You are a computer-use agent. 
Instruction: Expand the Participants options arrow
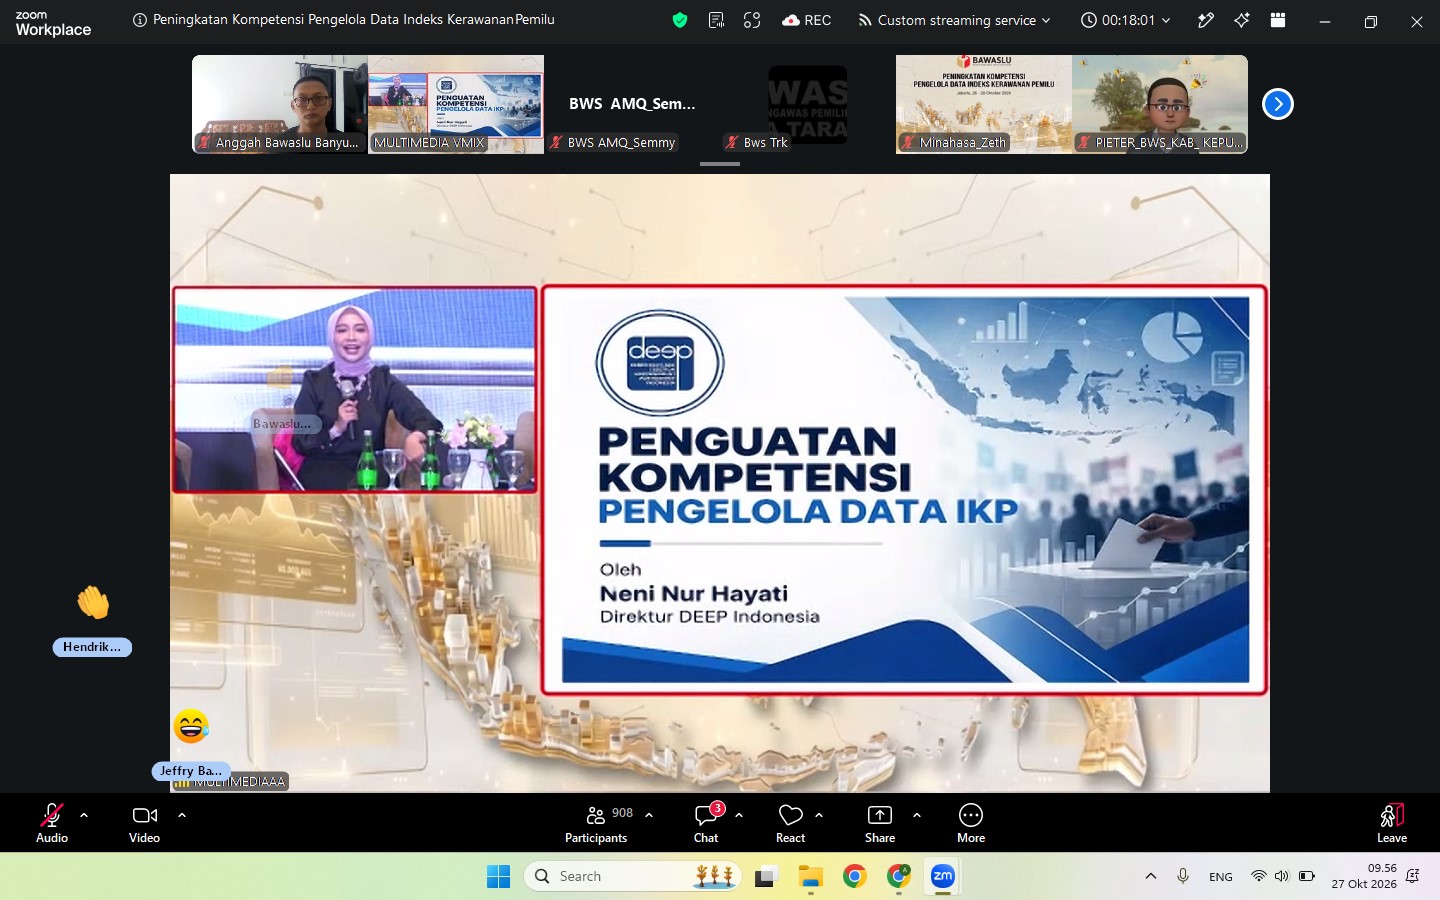tap(649, 815)
